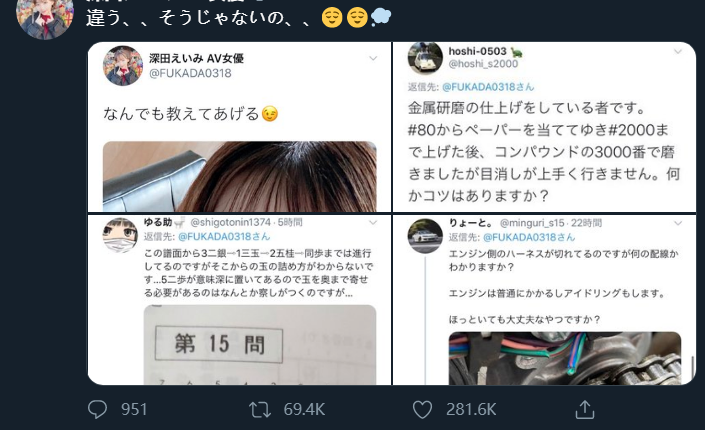Open the hair selfie photo
The image size is (705, 430).
240,176
